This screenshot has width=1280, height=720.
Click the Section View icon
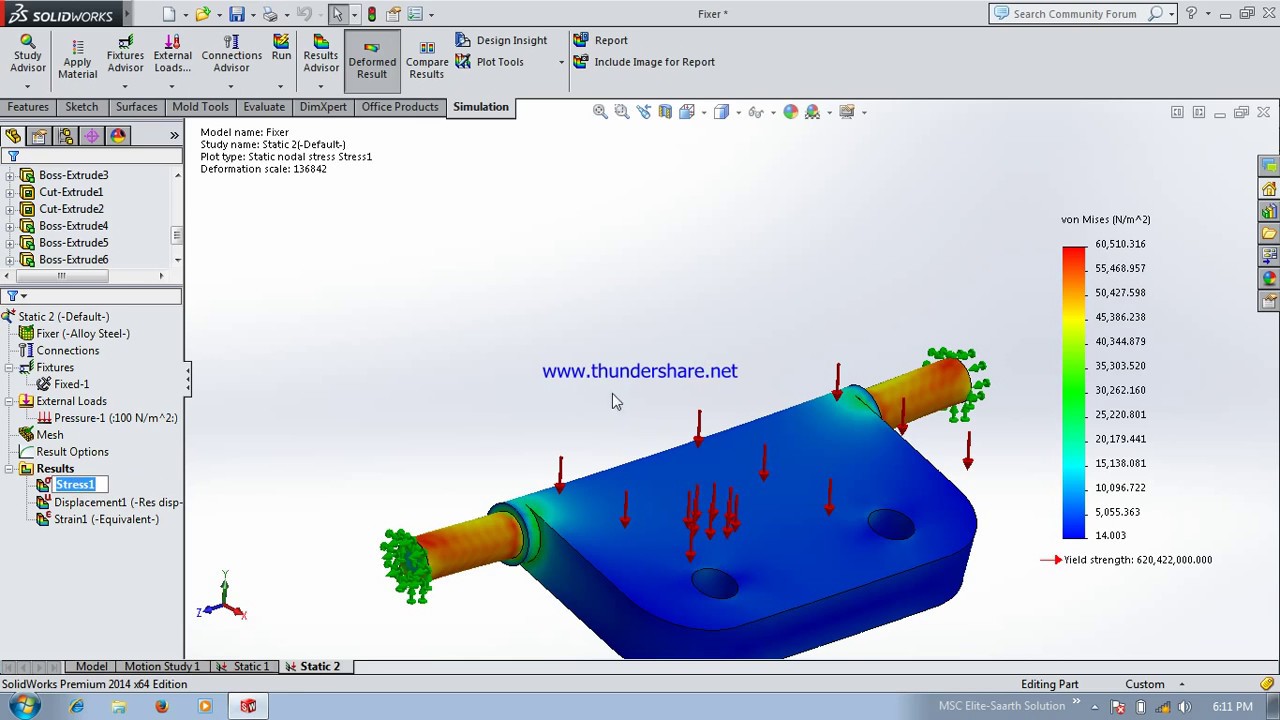point(665,112)
